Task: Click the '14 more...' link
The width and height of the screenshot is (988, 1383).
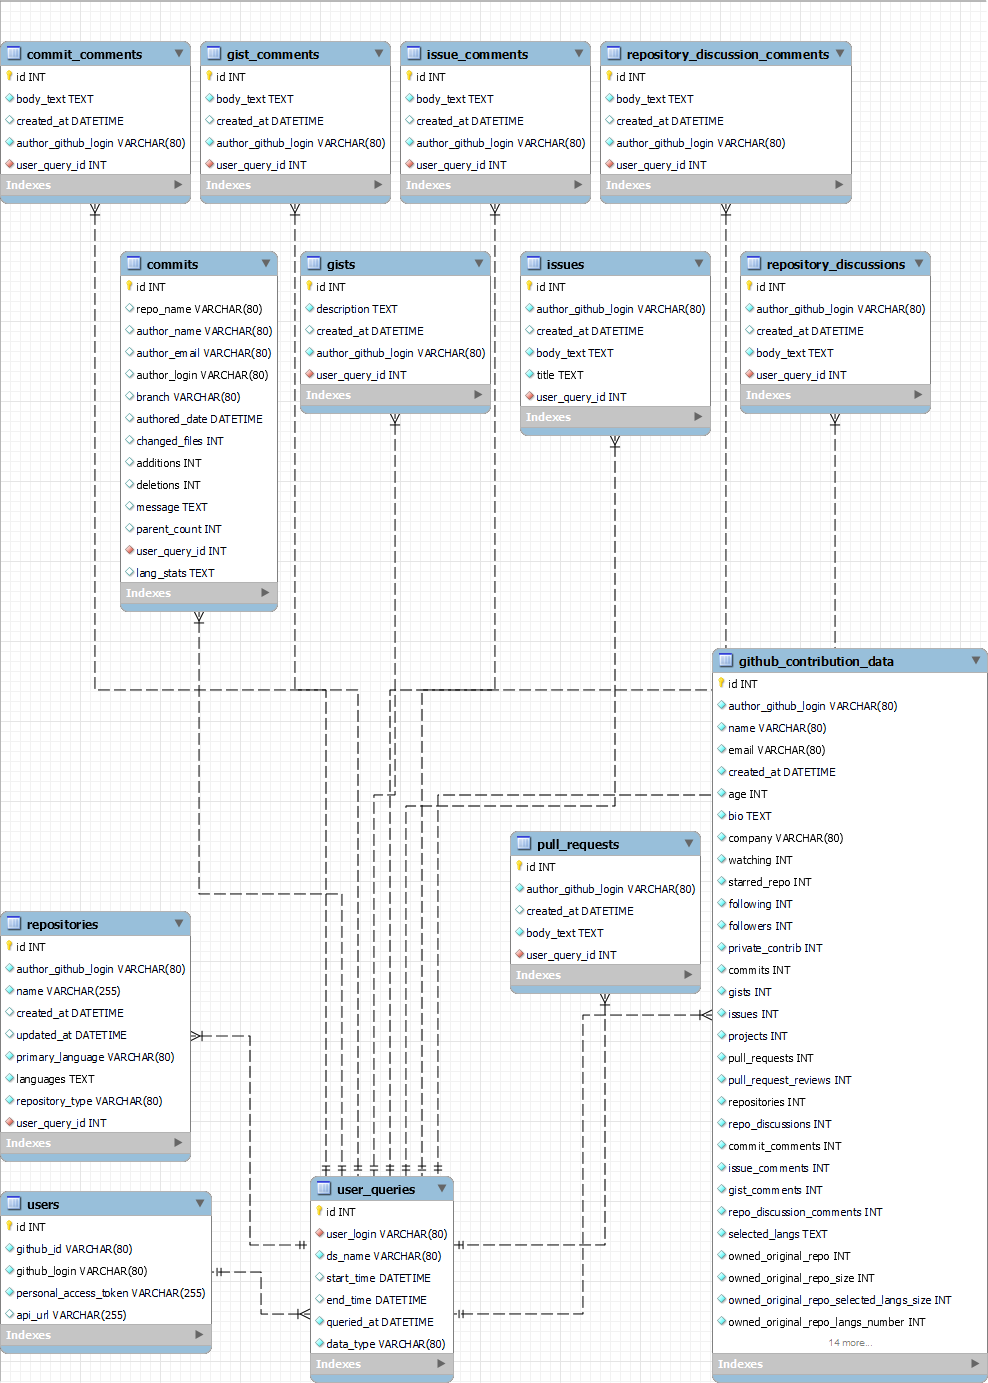Action: pyautogui.click(x=850, y=1342)
